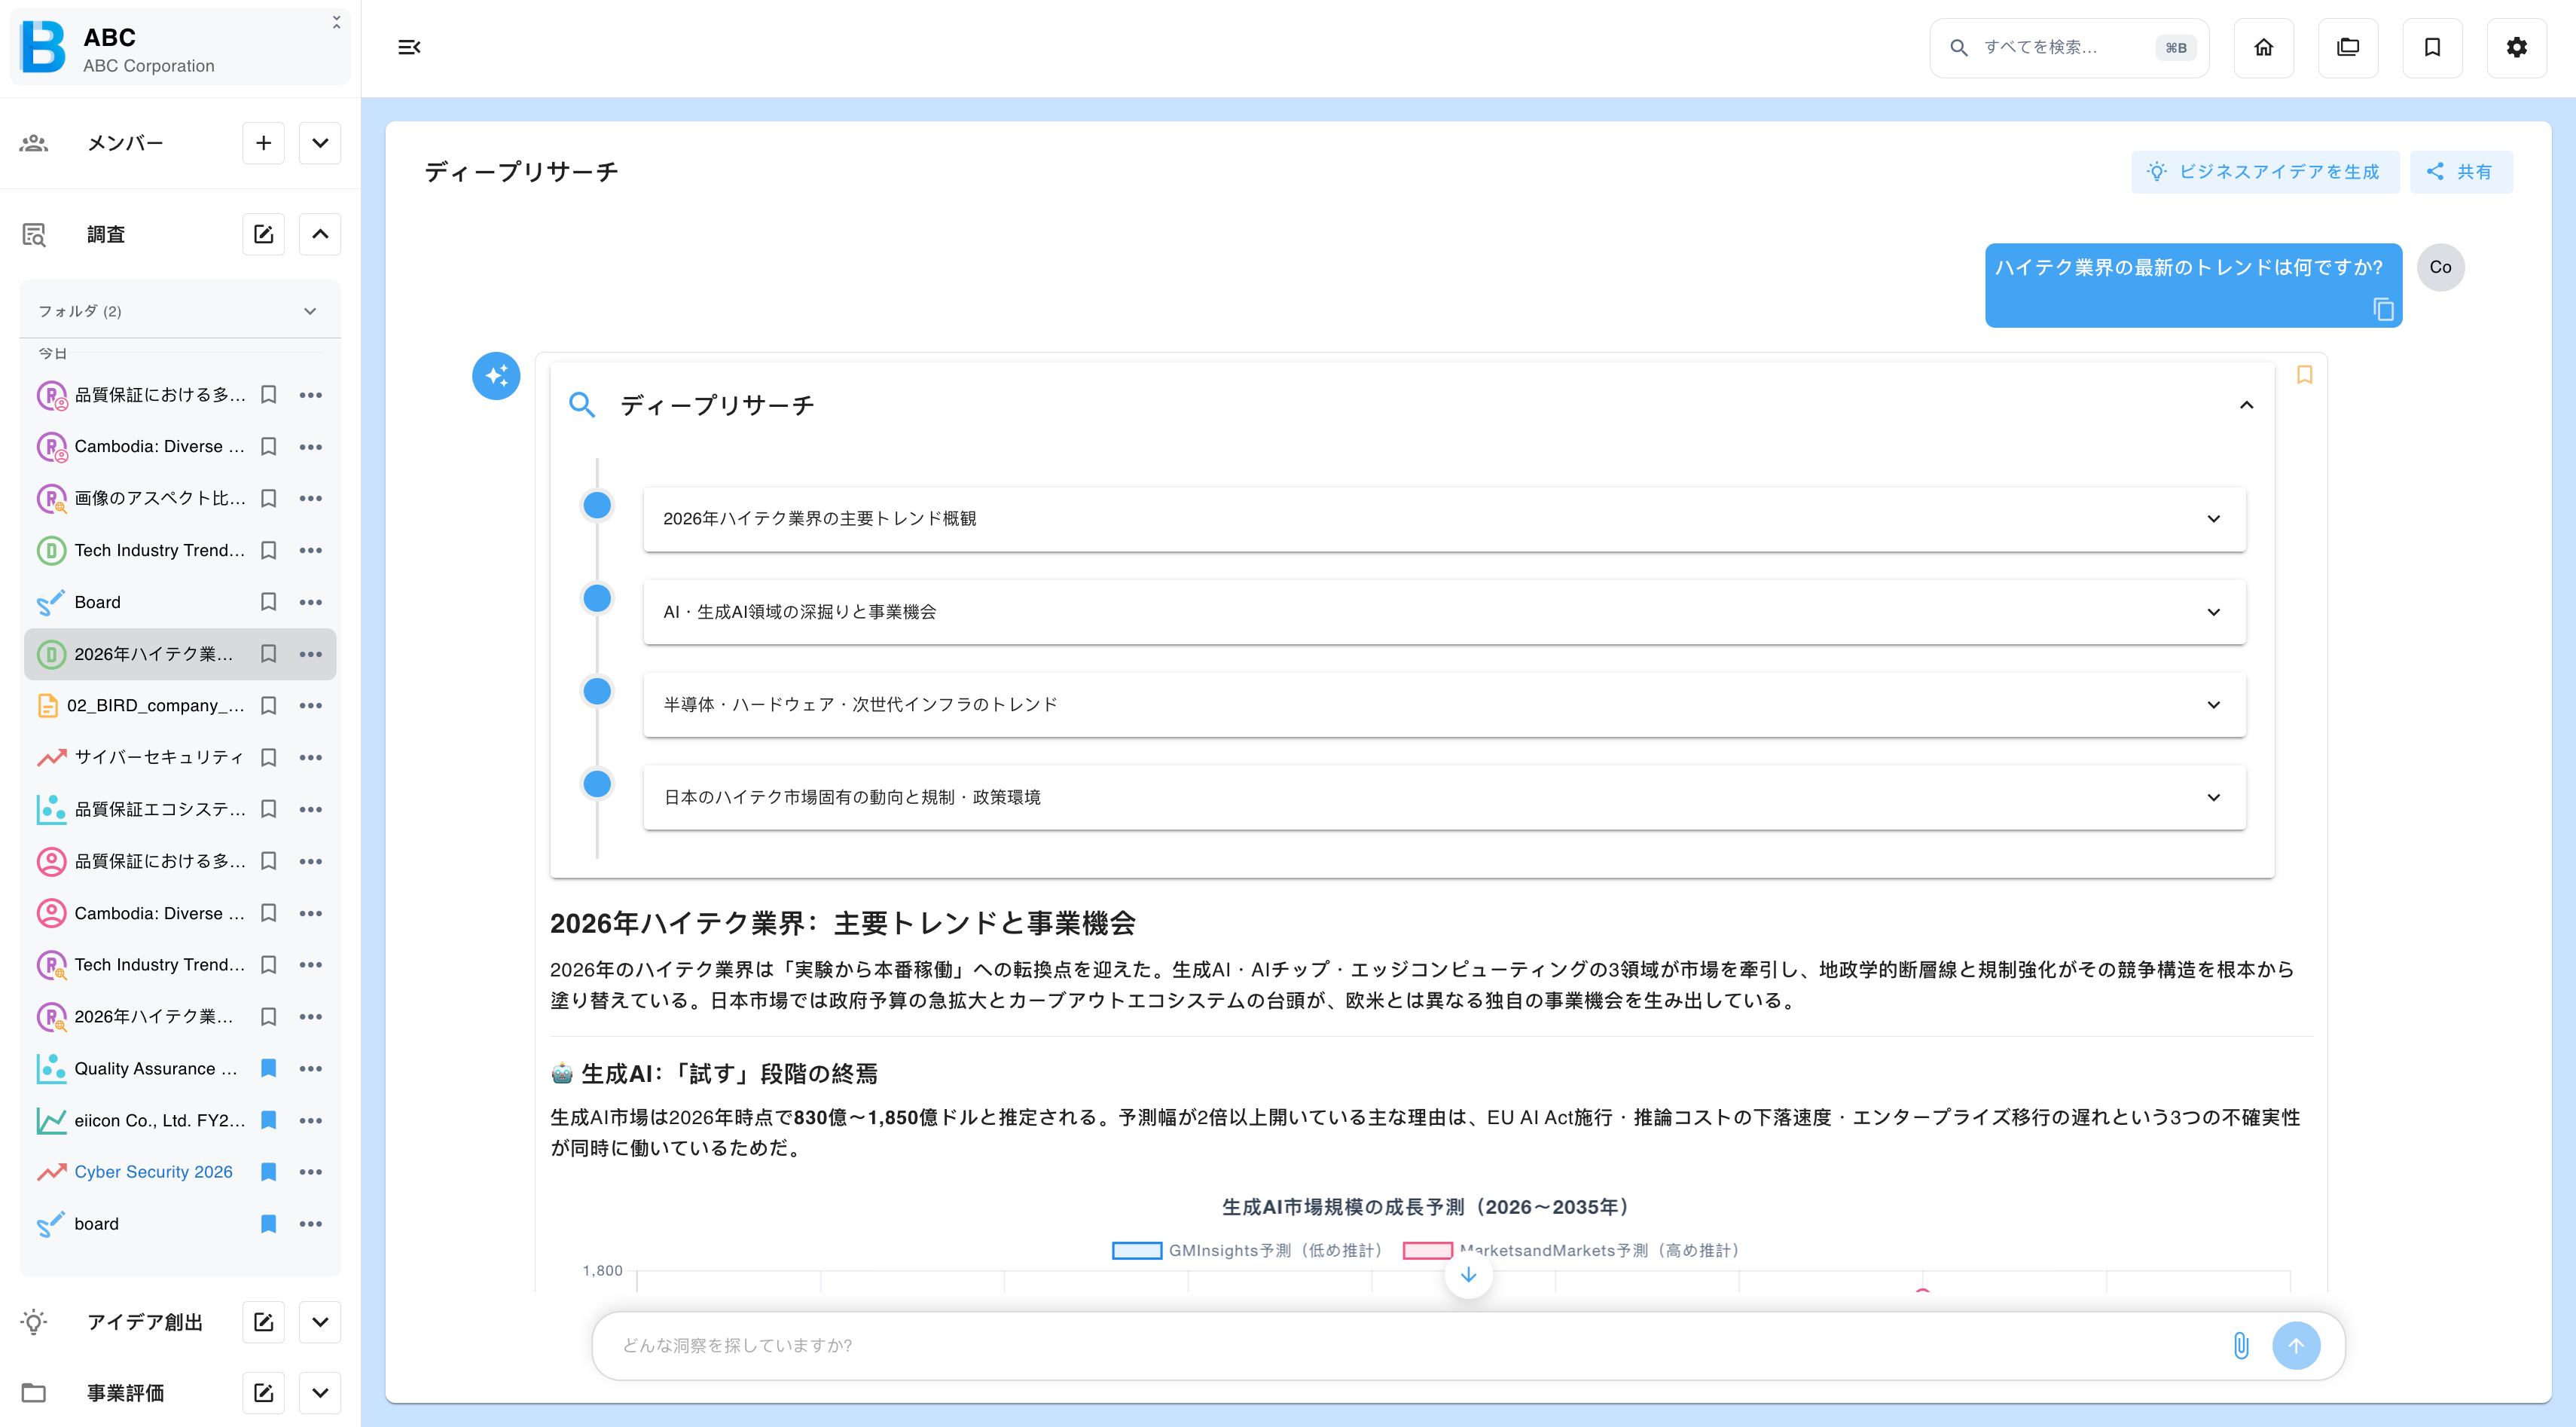Screen dimensions: 2576x1427
Task: Select first timeline step marker dot
Action: (597, 505)
